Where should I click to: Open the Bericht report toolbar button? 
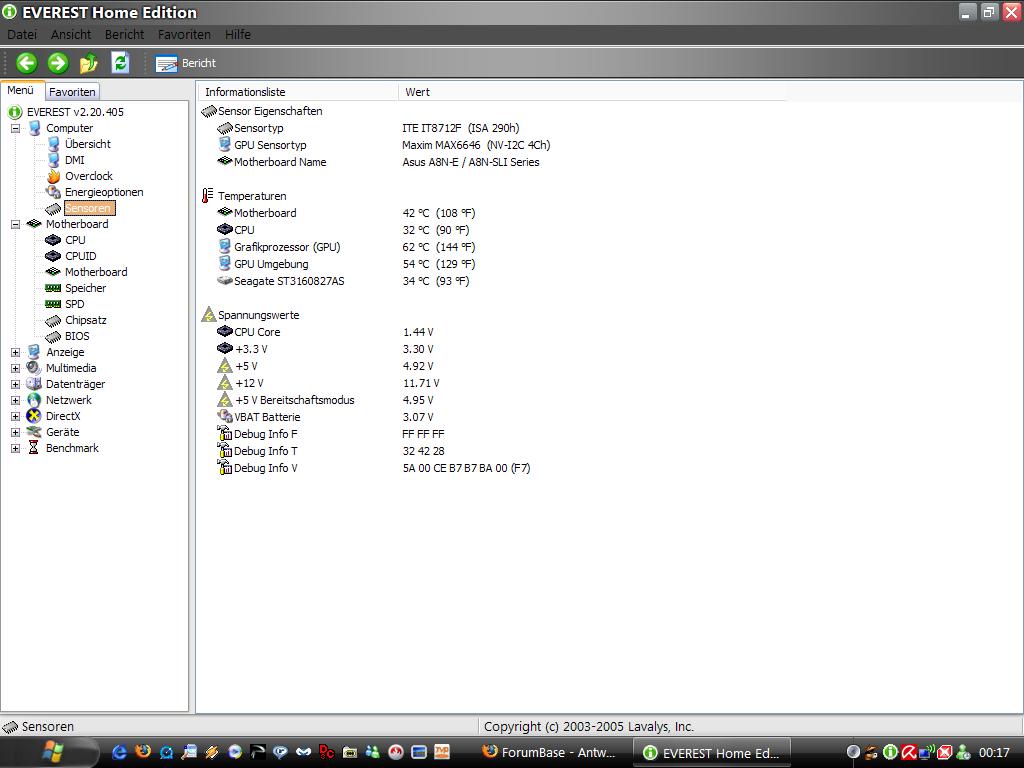[x=185, y=63]
